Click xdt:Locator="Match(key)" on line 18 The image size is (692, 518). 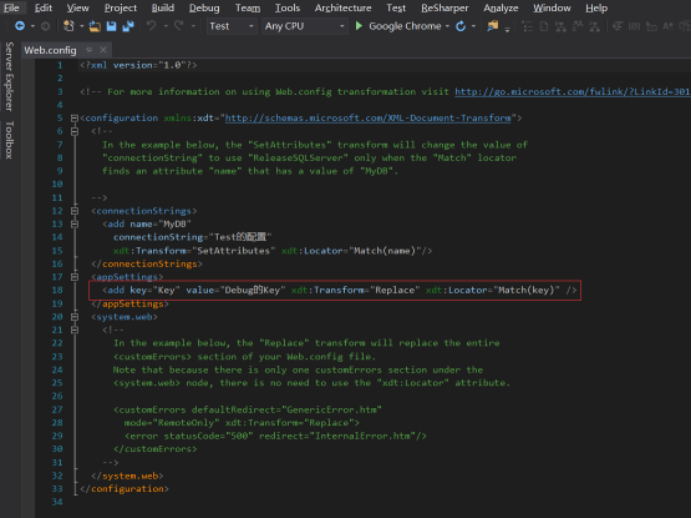pos(493,290)
